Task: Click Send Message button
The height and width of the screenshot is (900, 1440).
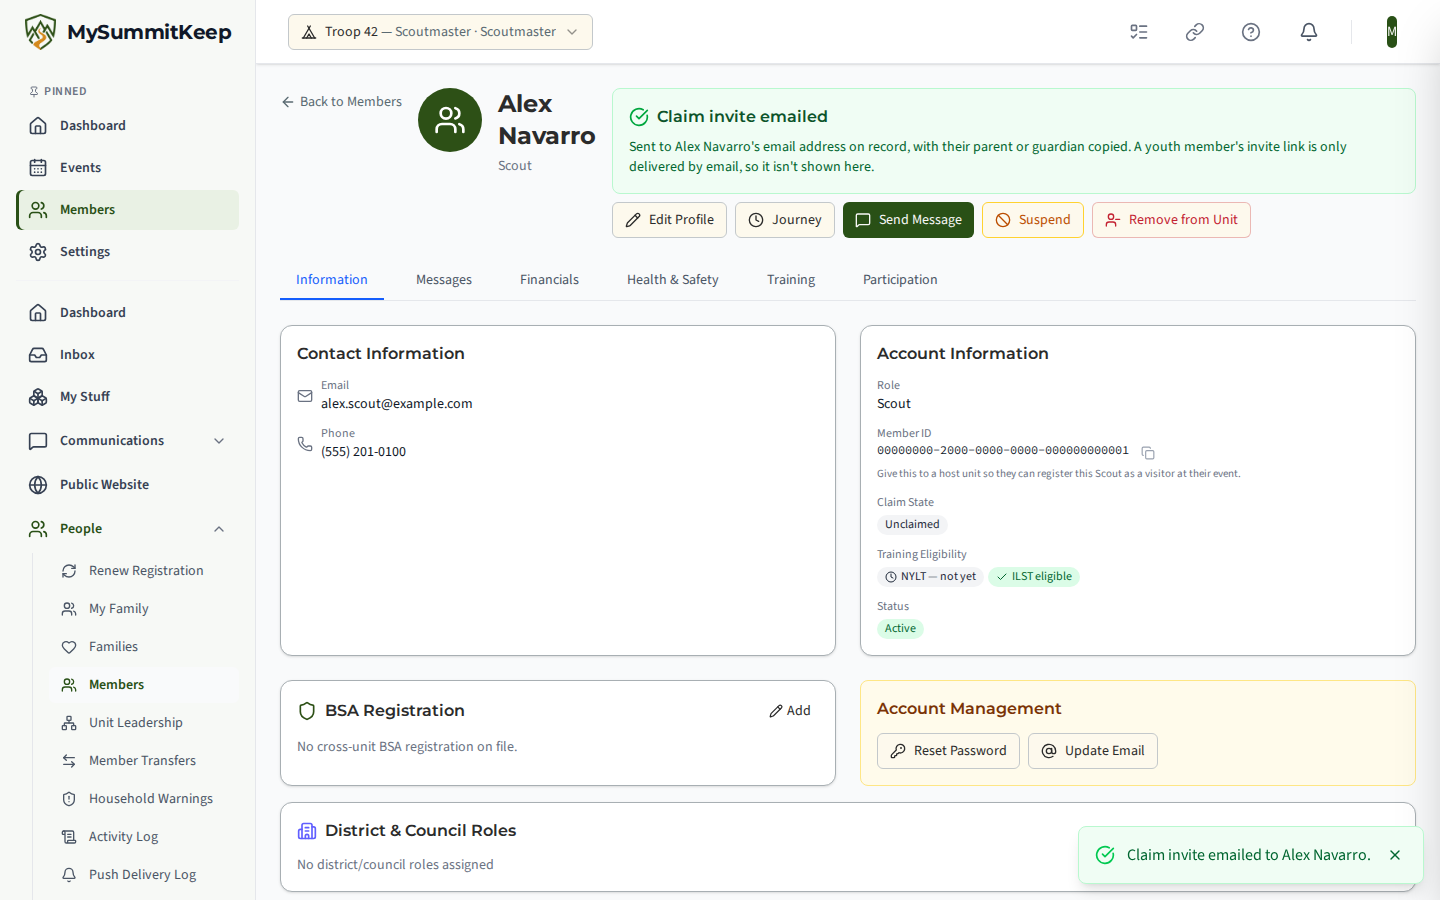Action: click(908, 220)
